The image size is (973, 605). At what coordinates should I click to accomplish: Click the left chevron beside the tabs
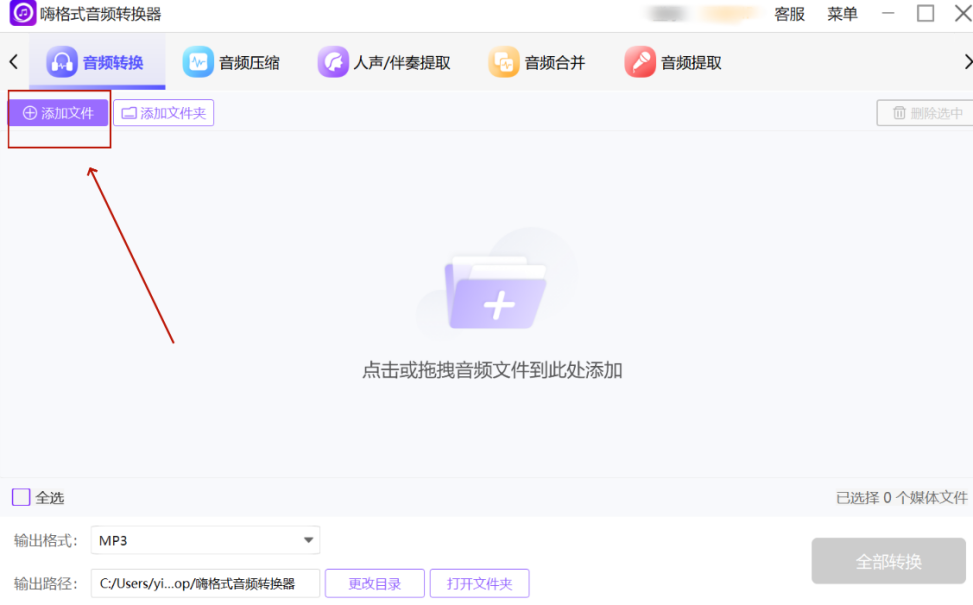12,61
